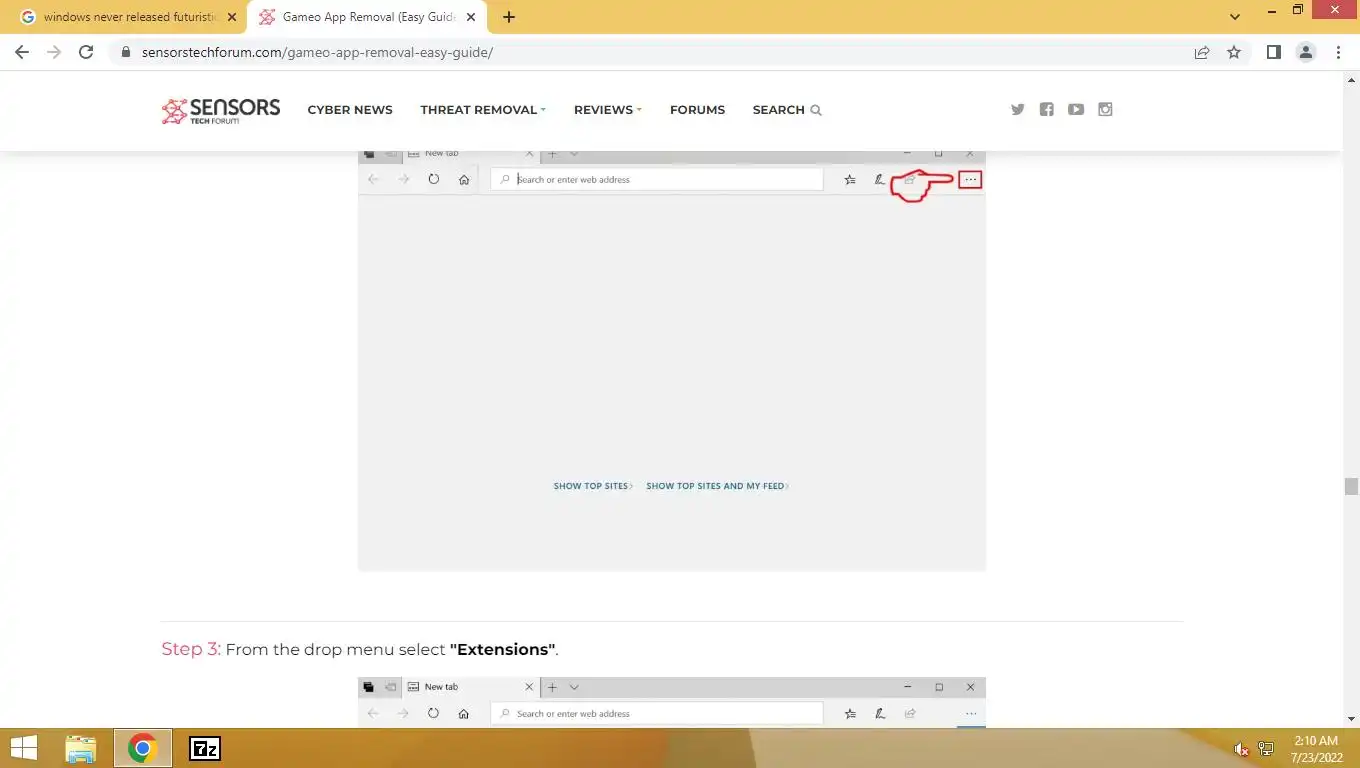
Task: Click the browser forward arrow
Action: point(54,52)
